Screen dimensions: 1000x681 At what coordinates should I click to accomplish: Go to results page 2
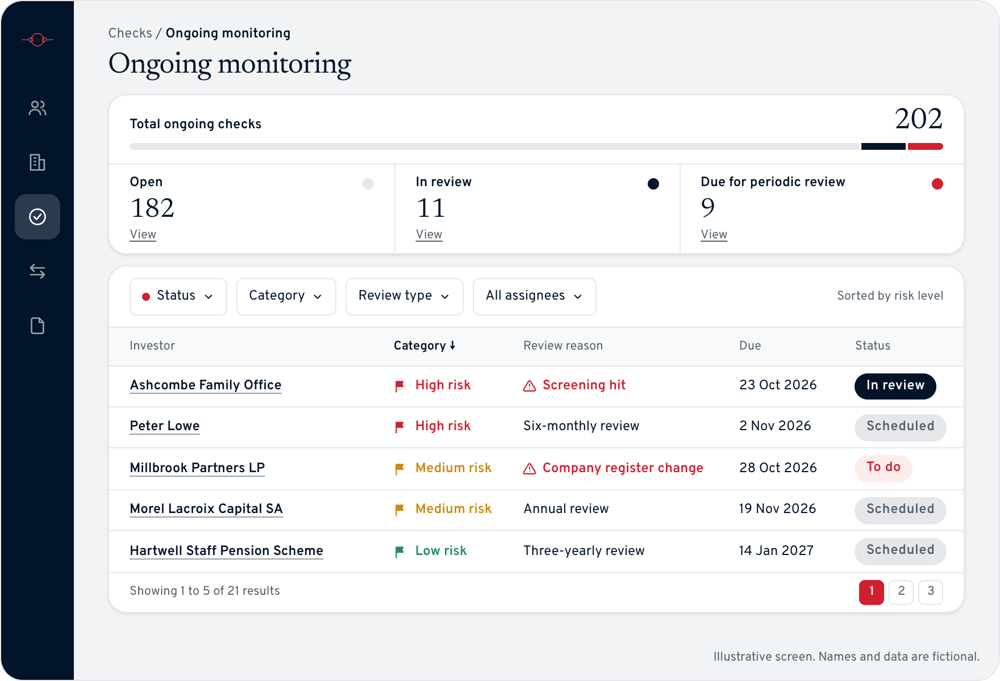901,592
